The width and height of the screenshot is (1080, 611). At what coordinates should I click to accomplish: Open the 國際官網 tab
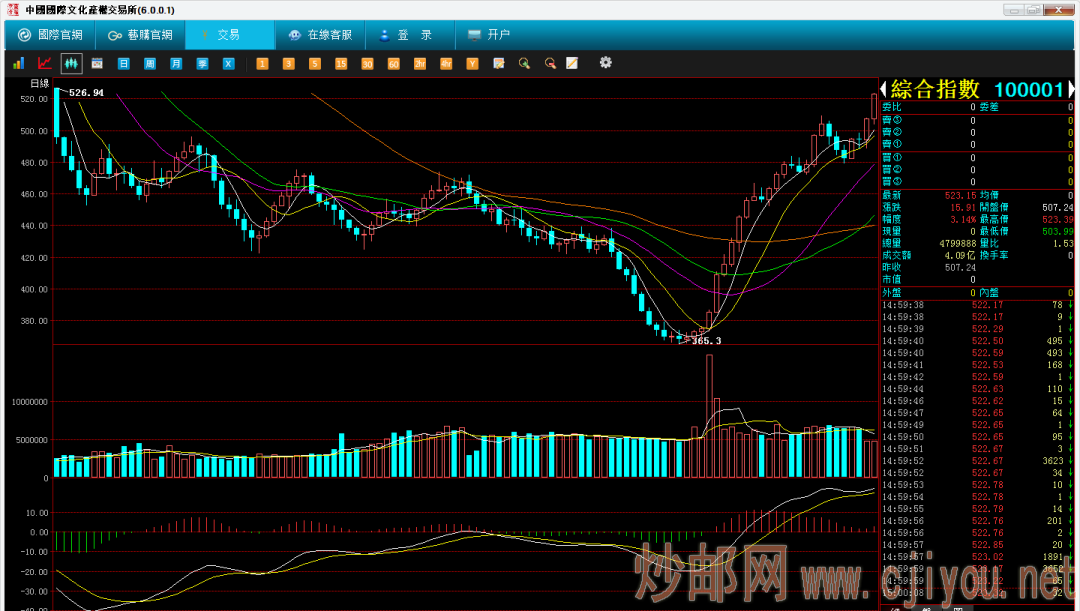tap(50, 35)
